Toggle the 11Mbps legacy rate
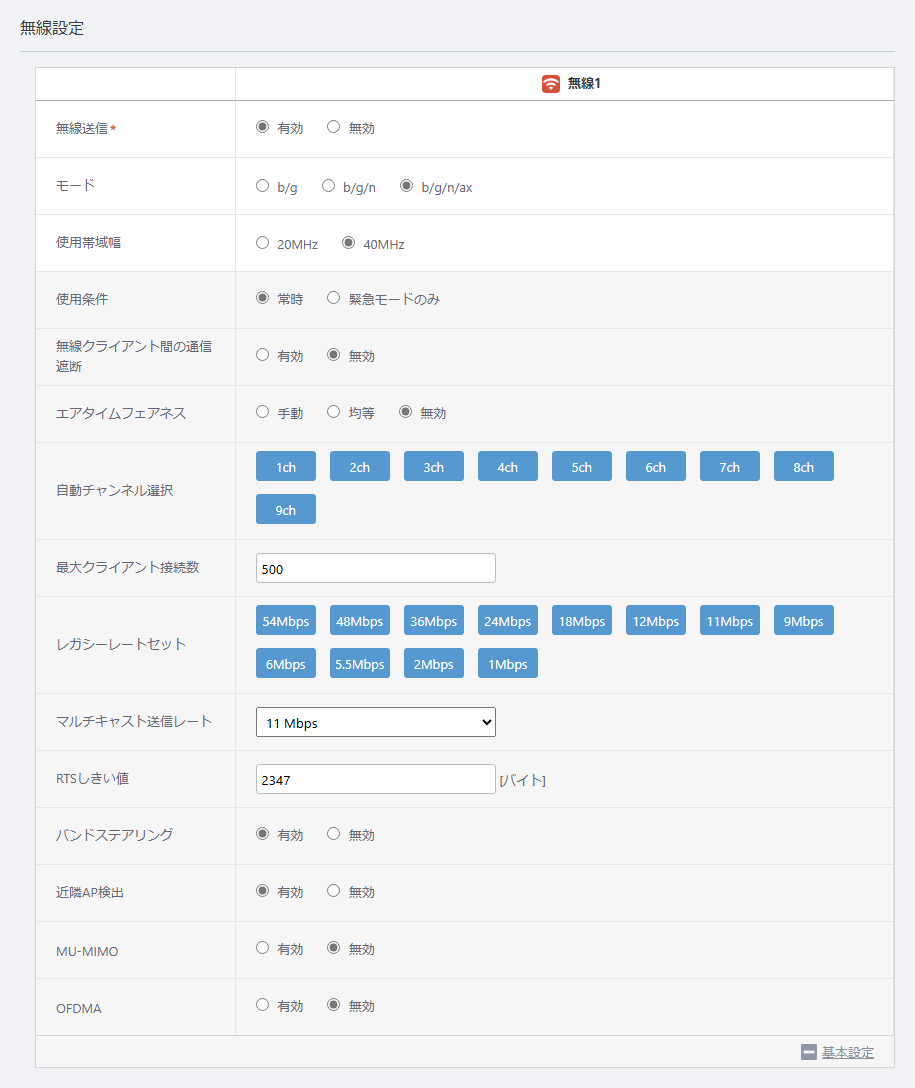This screenshot has width=915, height=1088. pyautogui.click(x=730, y=620)
